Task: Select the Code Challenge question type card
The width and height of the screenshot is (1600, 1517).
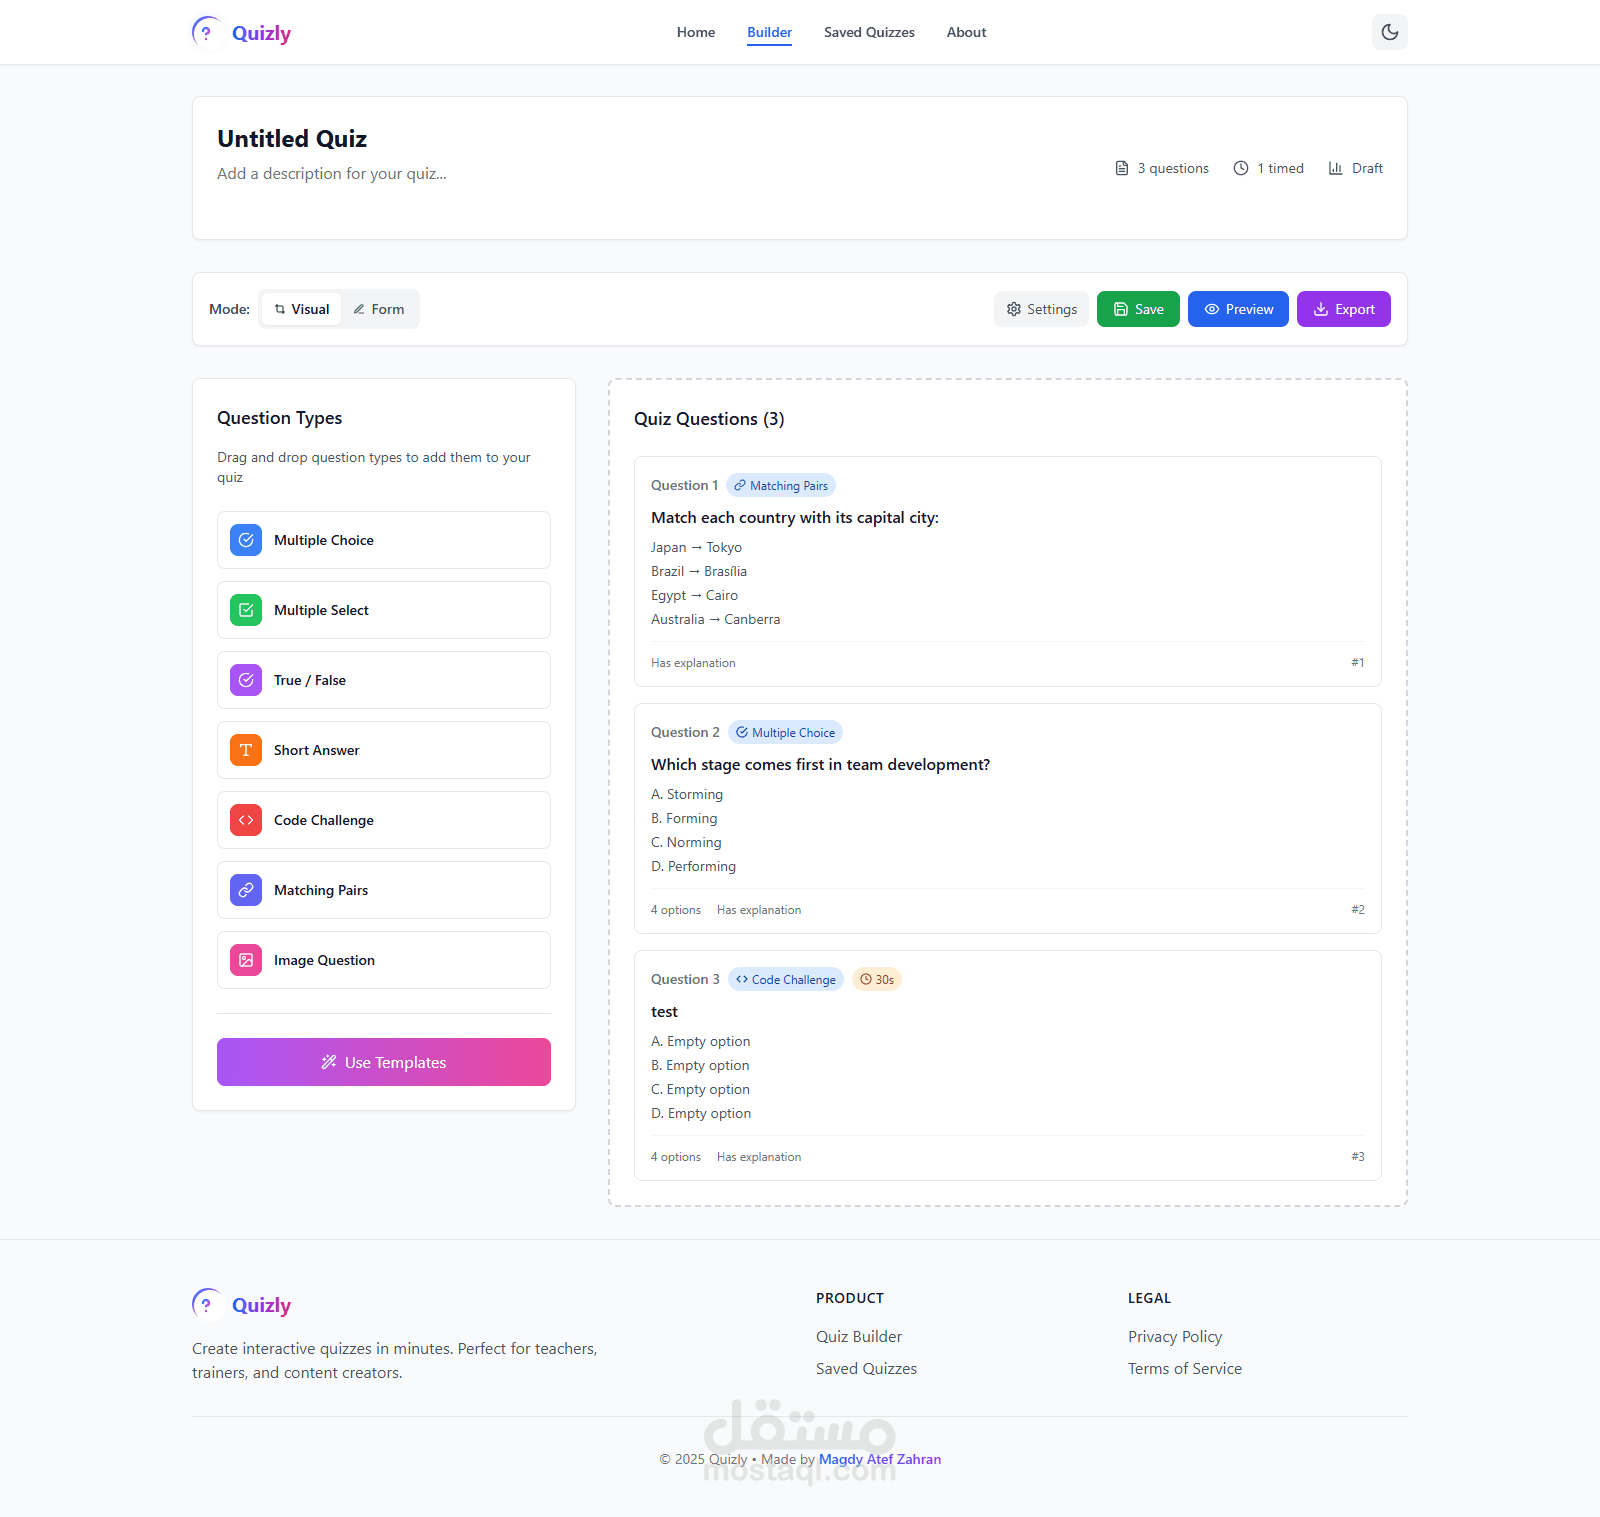Action: coord(384,820)
